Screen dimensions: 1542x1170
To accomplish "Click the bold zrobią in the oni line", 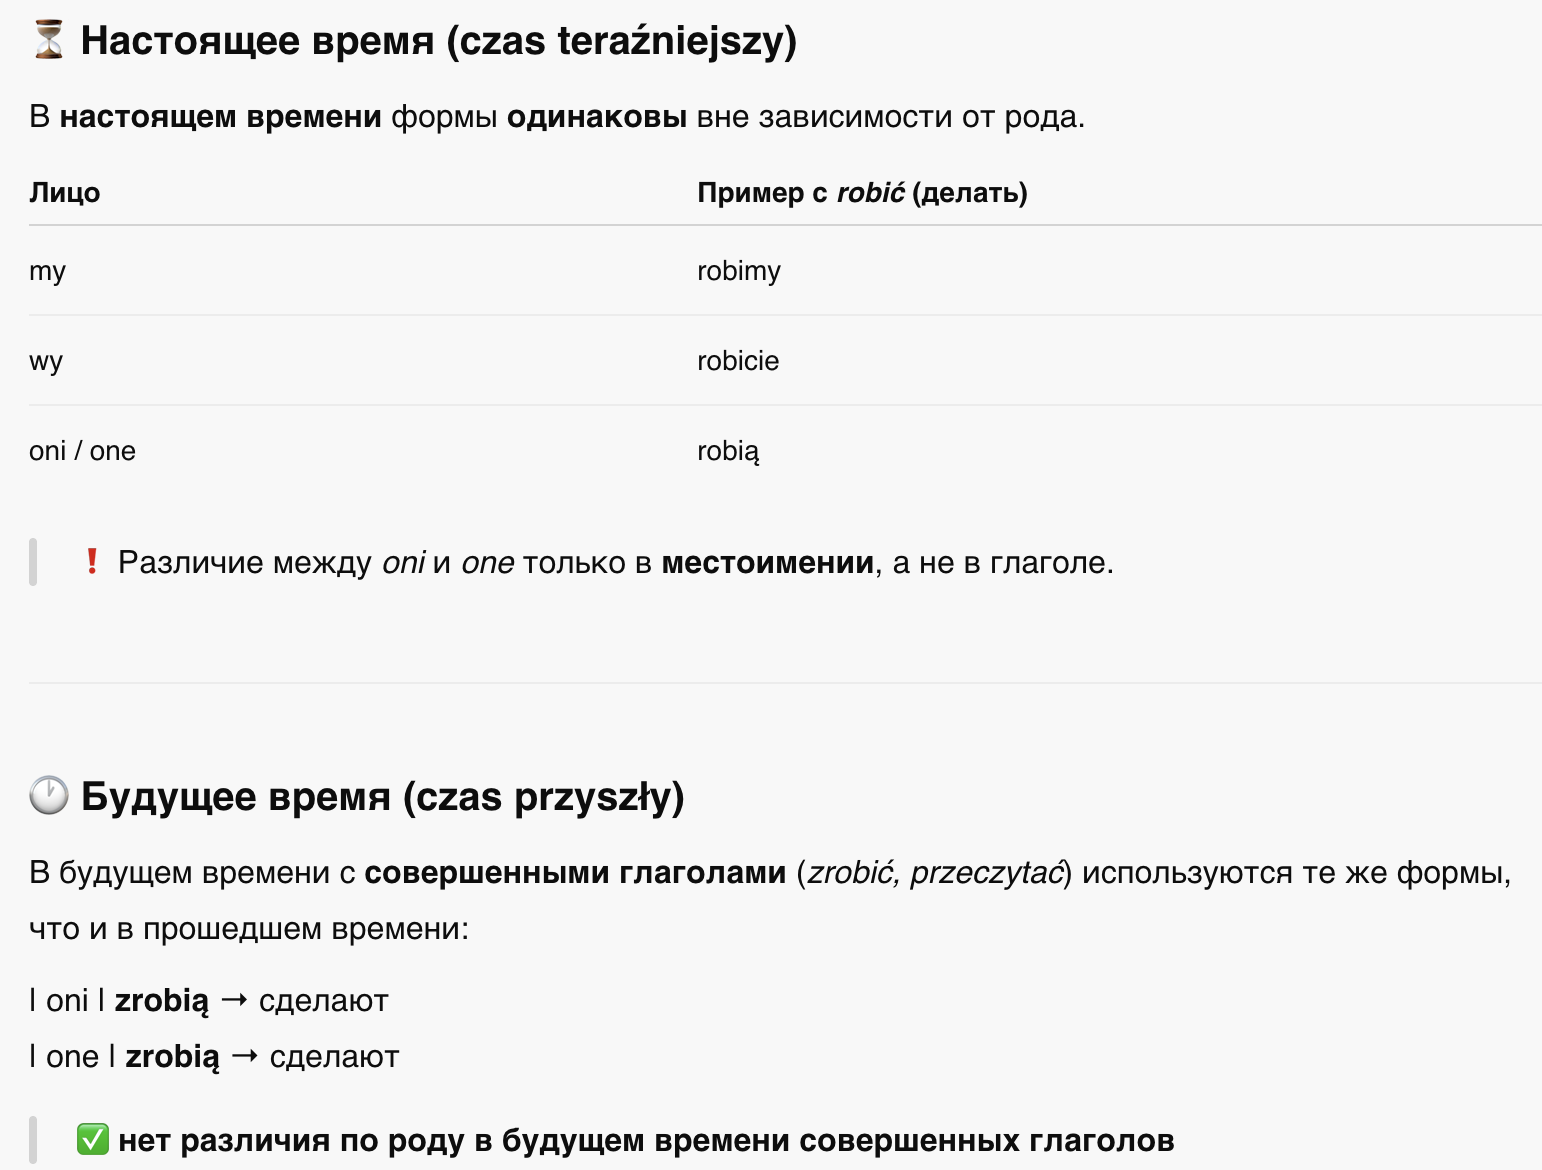I will pyautogui.click(x=162, y=1000).
